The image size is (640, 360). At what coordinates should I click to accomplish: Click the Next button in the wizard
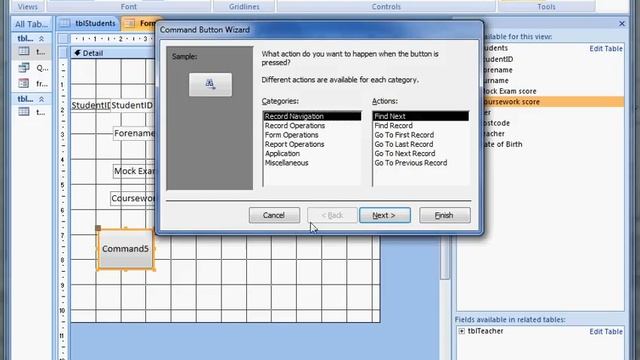point(384,215)
